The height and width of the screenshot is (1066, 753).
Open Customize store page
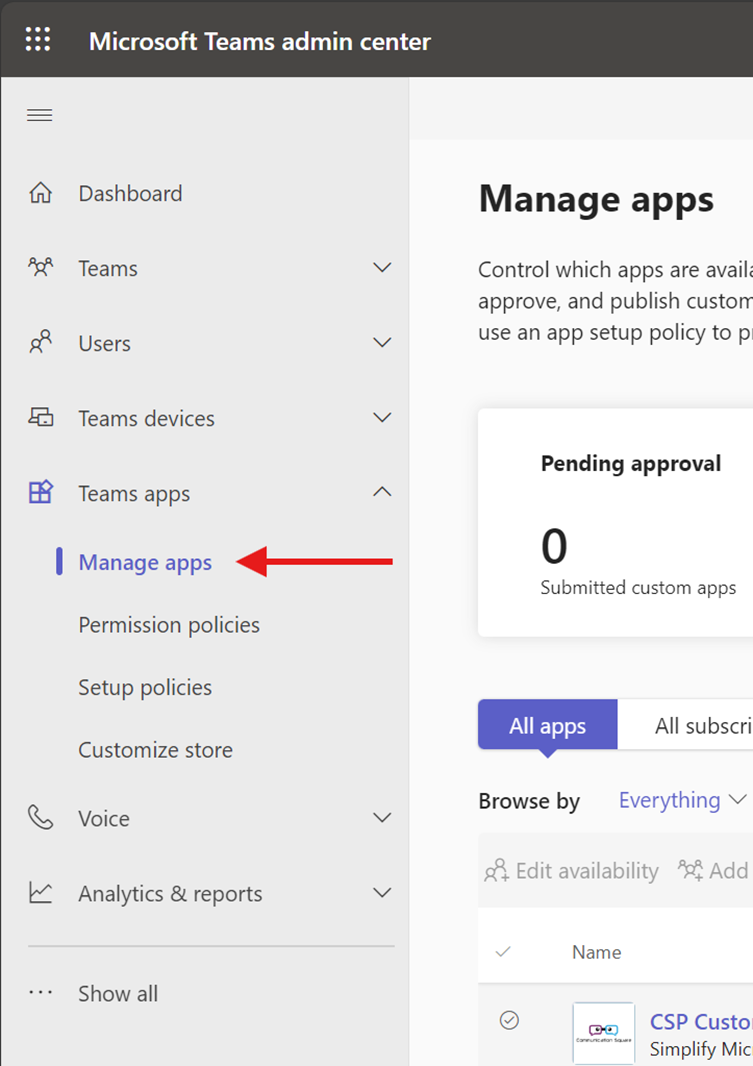point(155,750)
